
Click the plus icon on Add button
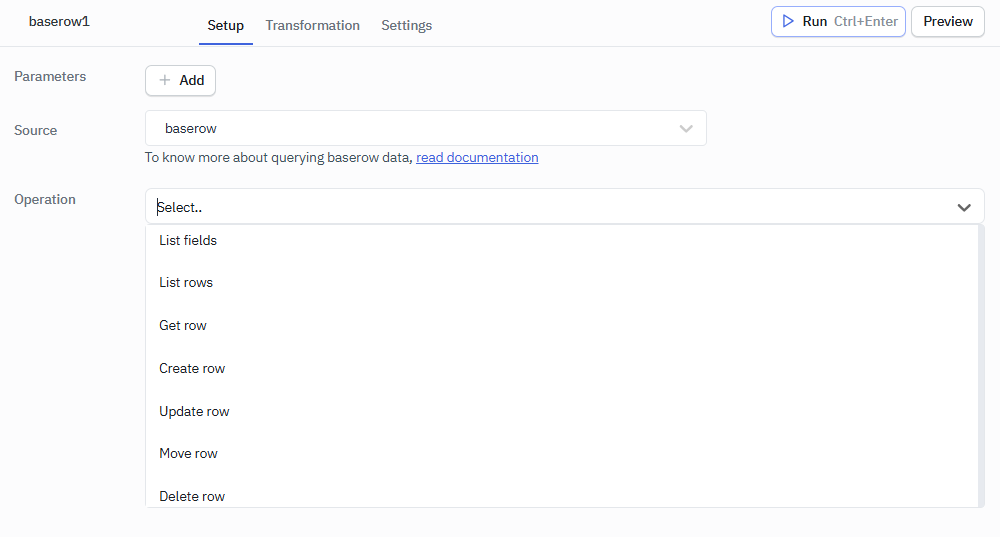165,81
